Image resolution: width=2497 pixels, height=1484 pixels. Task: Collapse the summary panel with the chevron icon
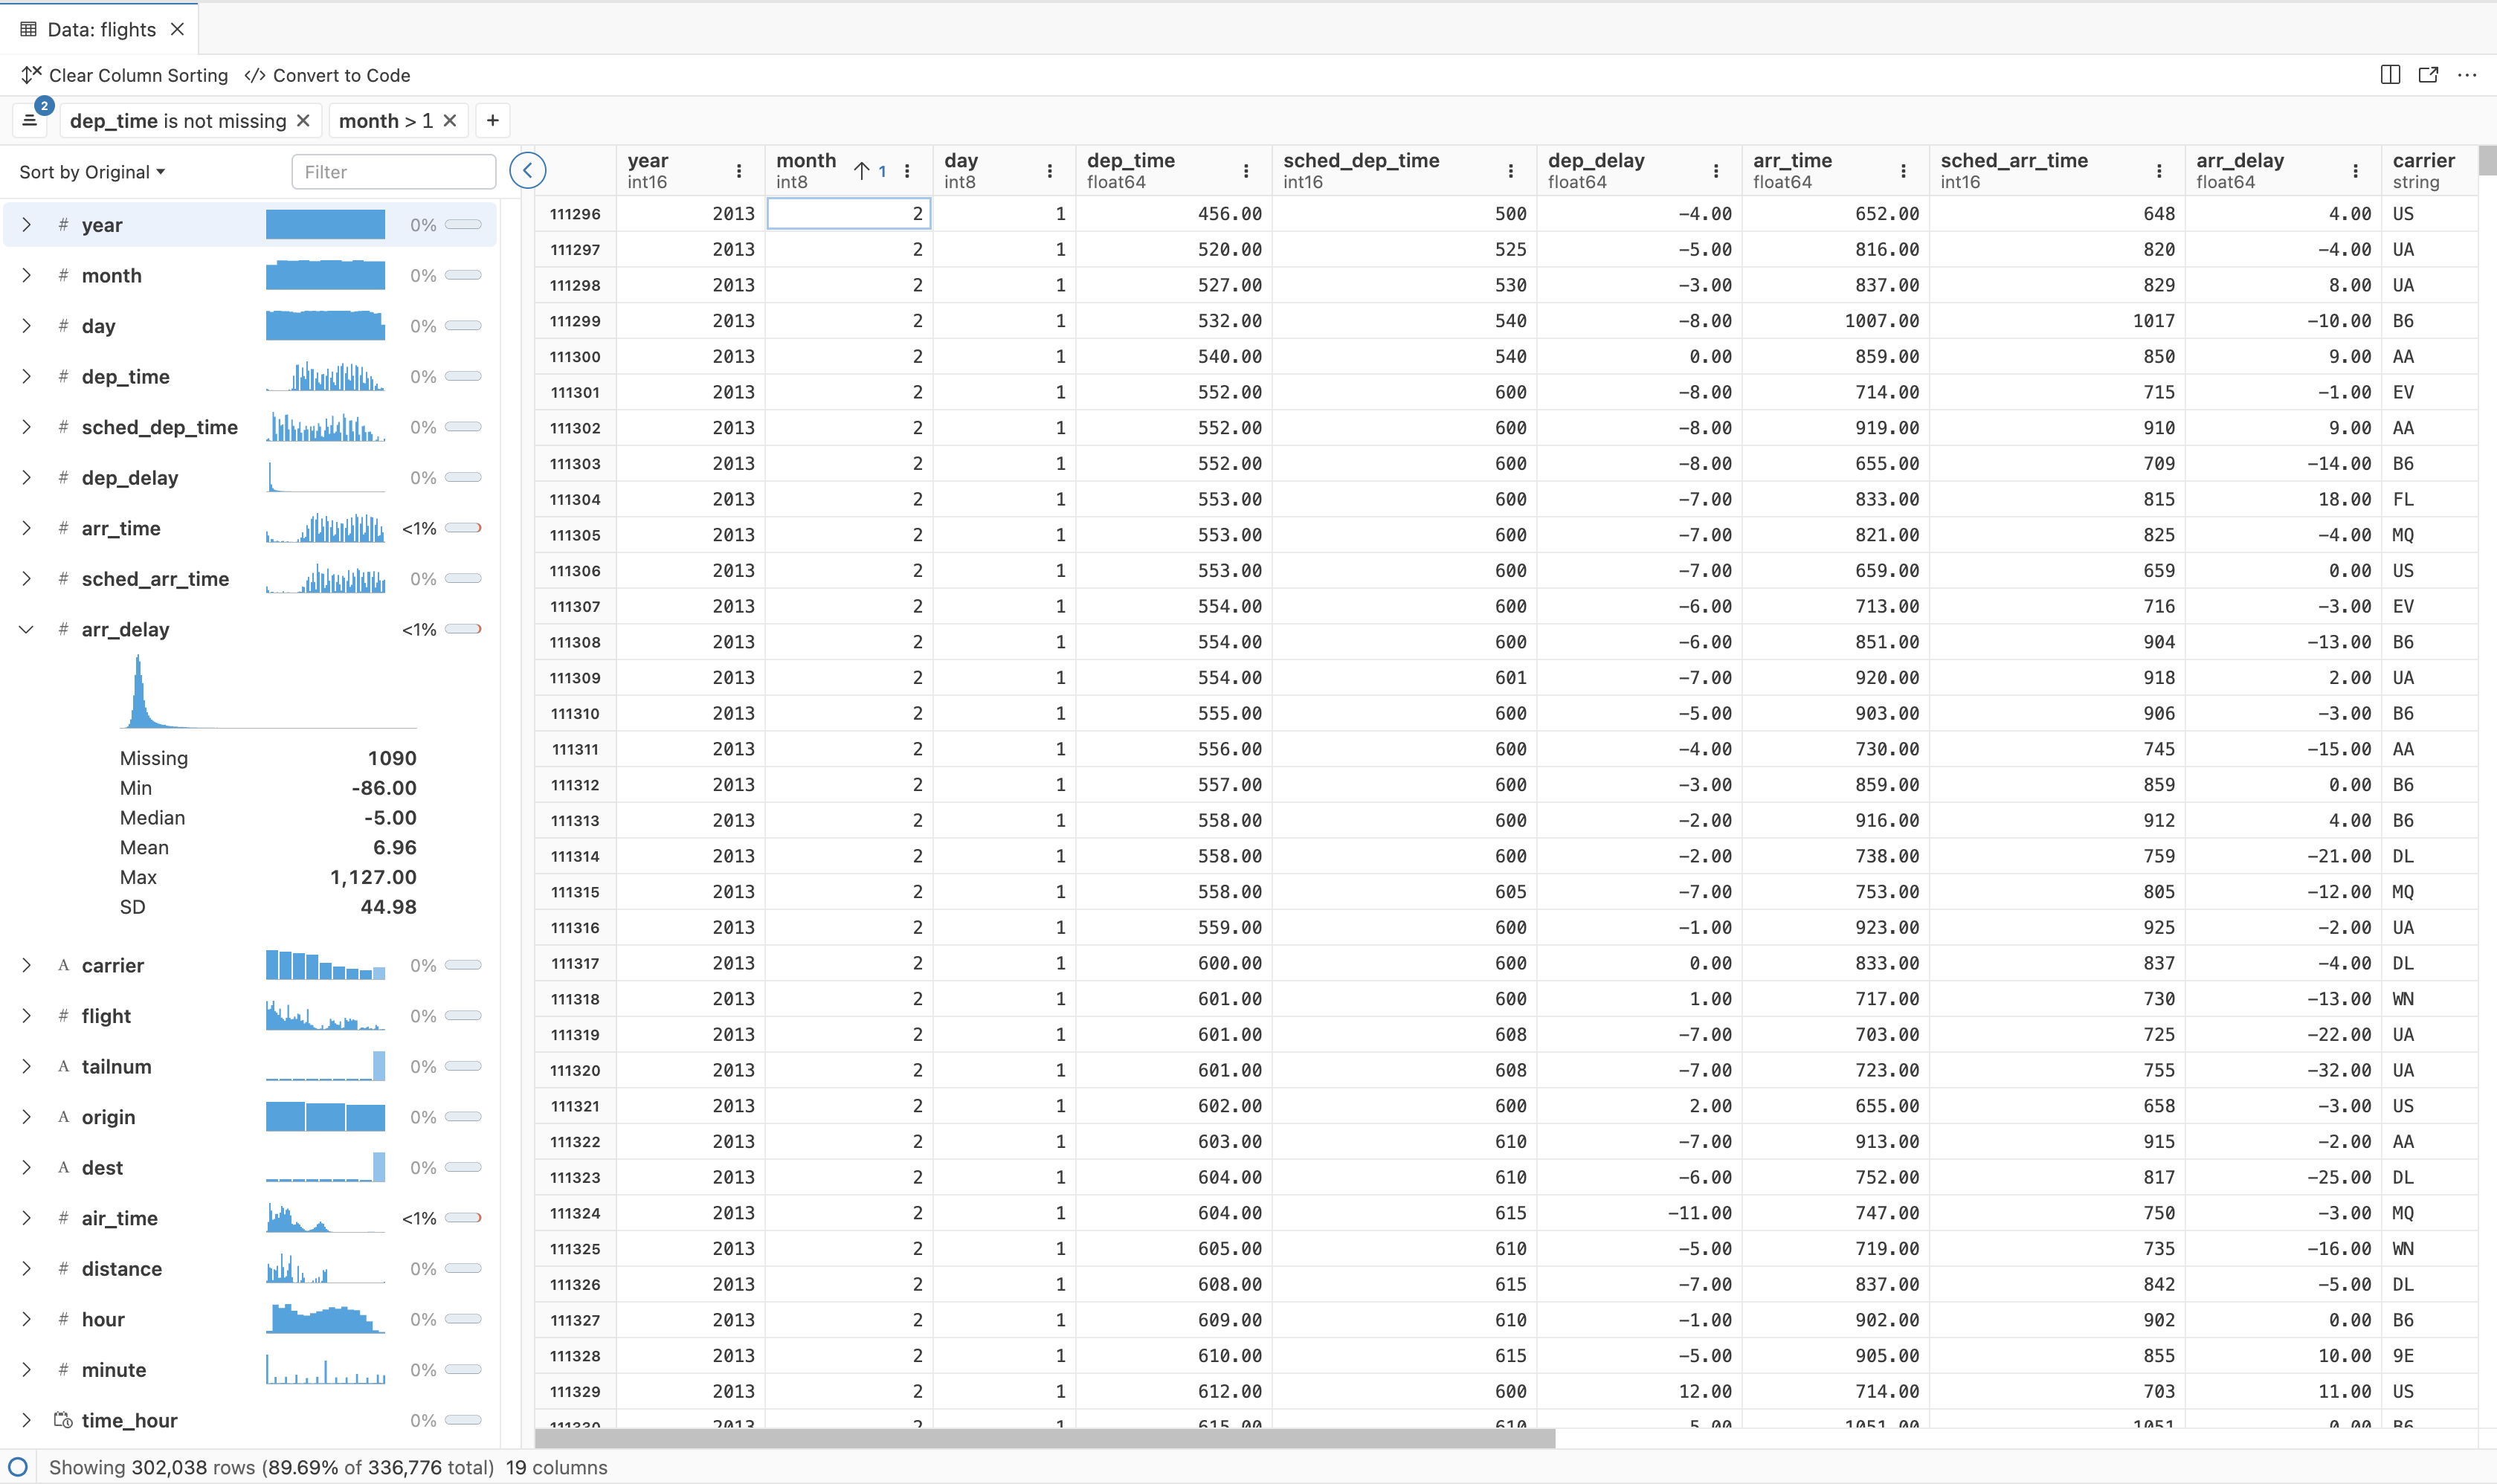click(528, 170)
